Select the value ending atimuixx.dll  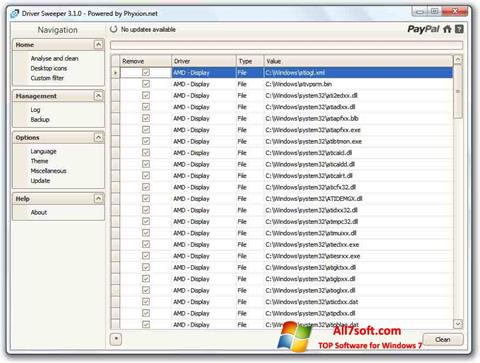(x=311, y=233)
